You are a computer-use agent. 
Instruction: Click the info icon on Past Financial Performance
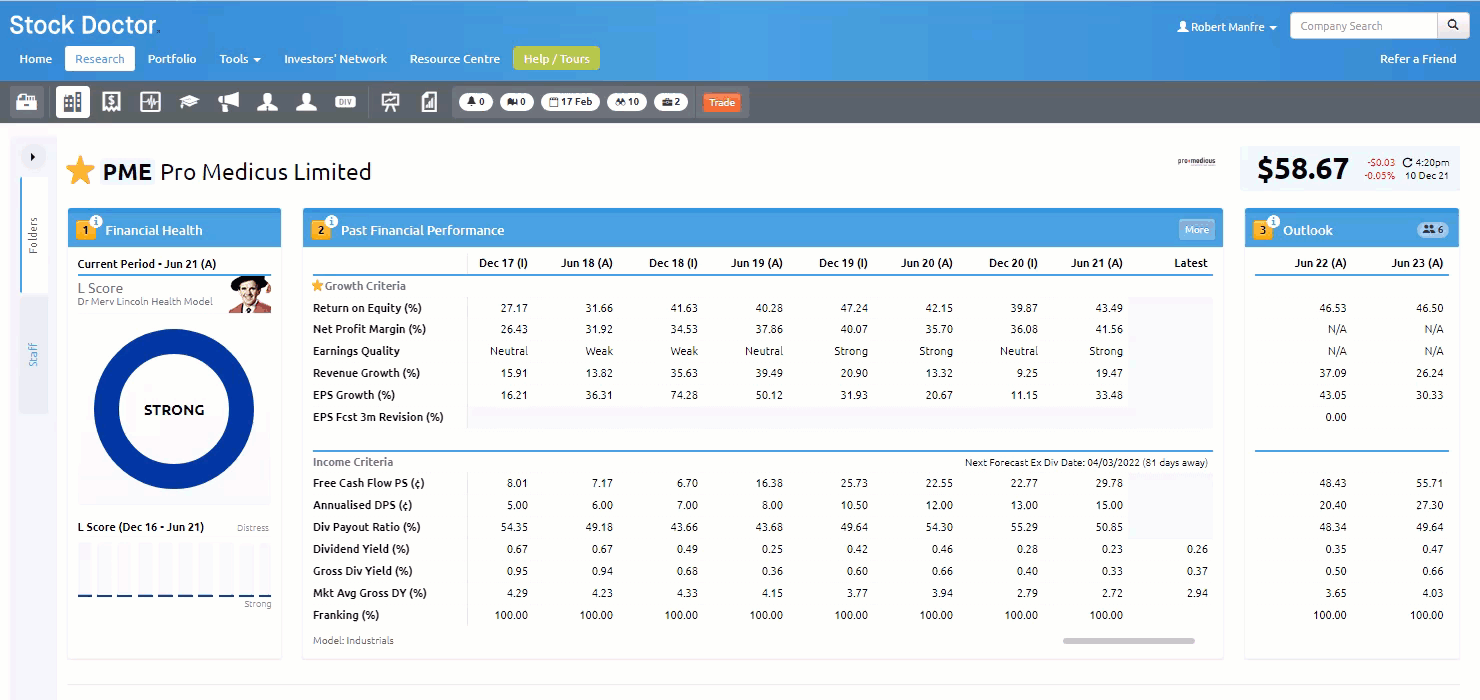click(332, 222)
